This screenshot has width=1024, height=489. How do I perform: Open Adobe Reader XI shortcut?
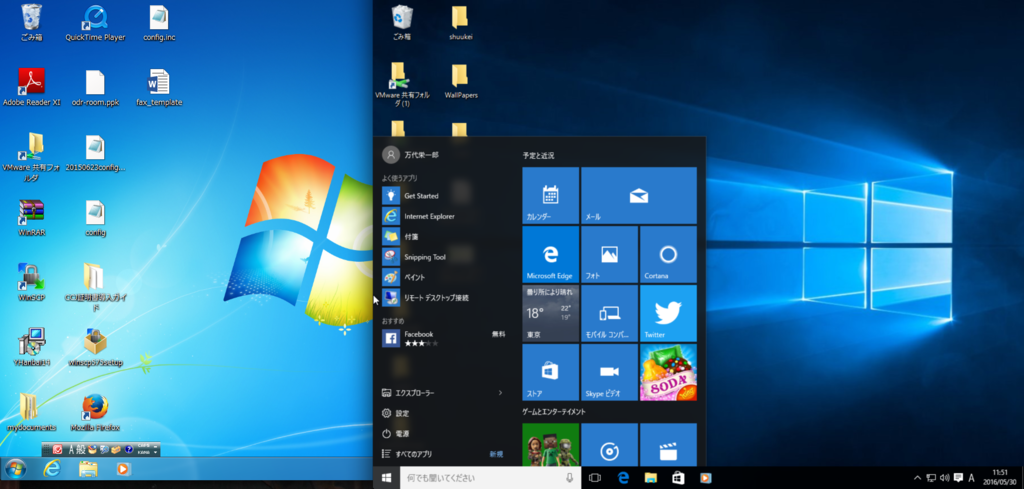[x=31, y=86]
